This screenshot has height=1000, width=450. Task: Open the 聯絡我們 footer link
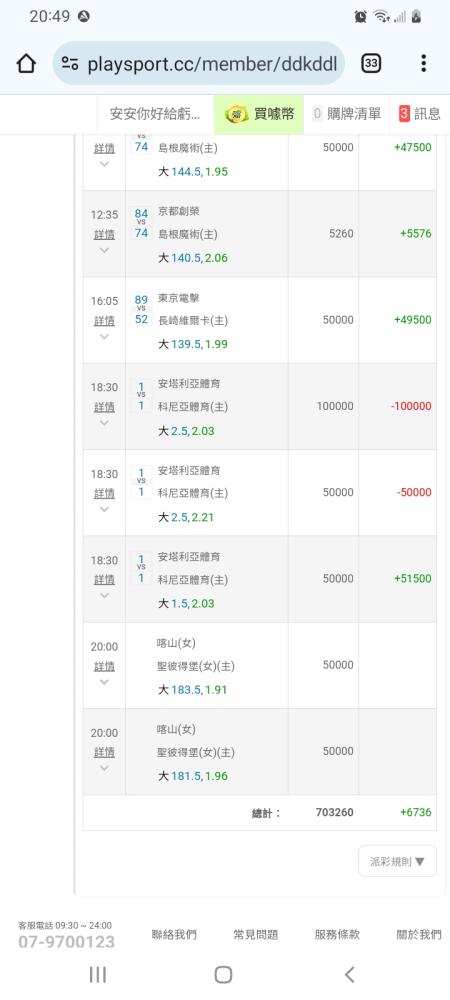coord(174,934)
